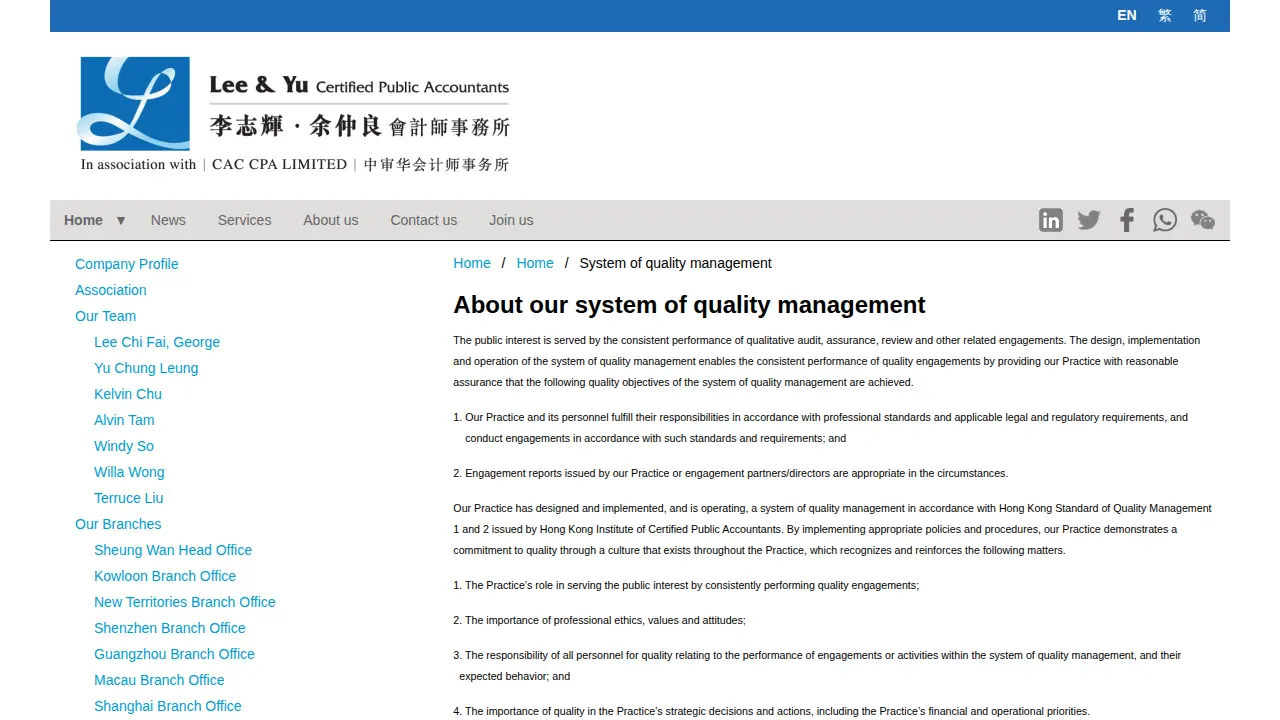Image resolution: width=1280 pixels, height=720 pixels.
Task: Expand the Home menu dropdown arrow
Action: tap(121, 220)
